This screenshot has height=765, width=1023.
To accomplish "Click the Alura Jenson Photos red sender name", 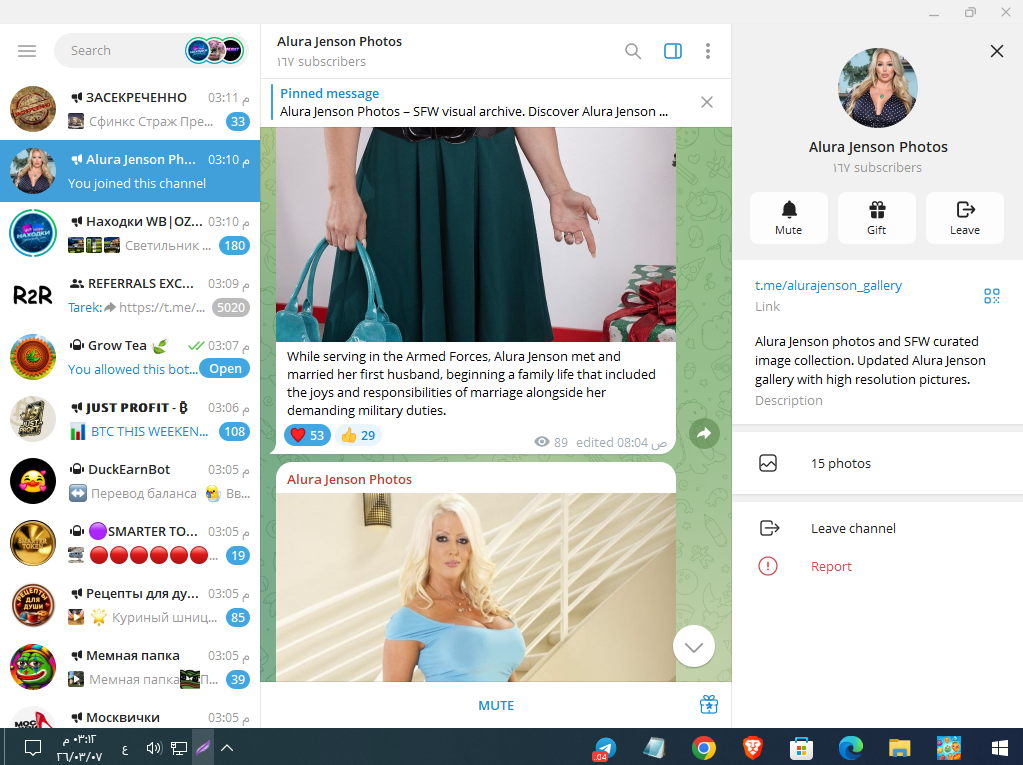I will [x=349, y=479].
